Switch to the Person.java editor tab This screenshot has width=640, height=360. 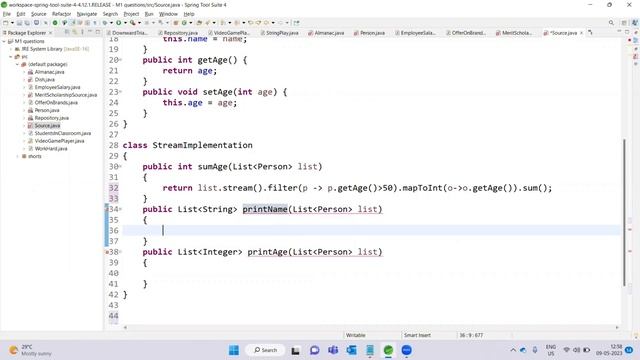[x=369, y=33]
